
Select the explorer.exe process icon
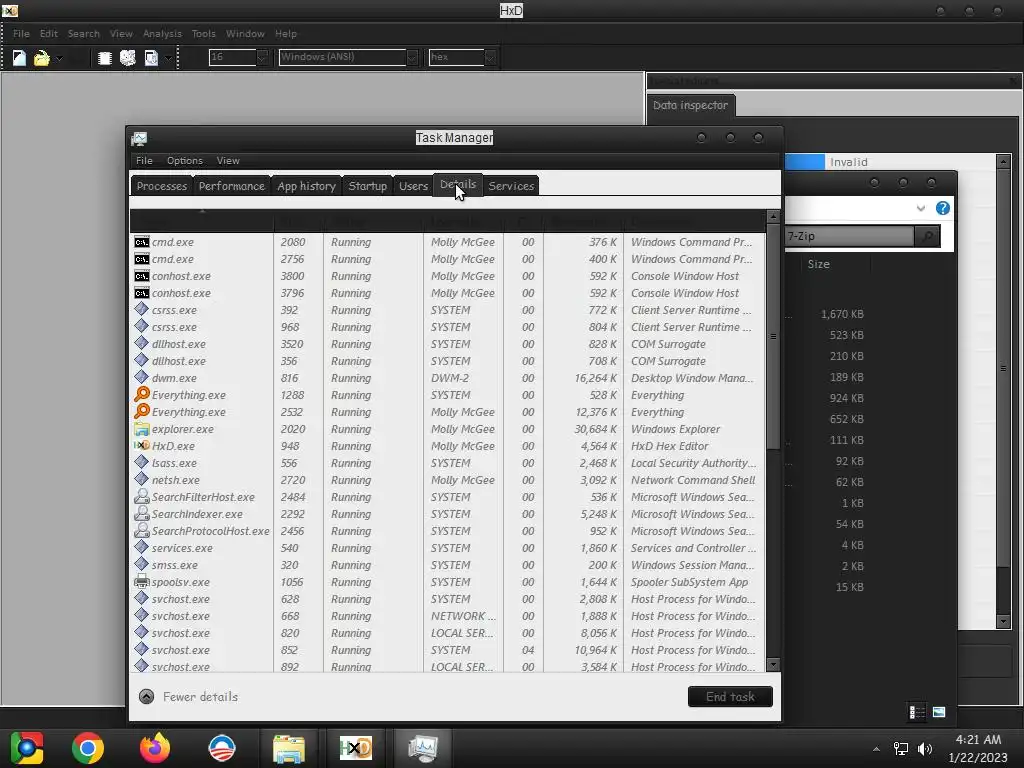142,428
